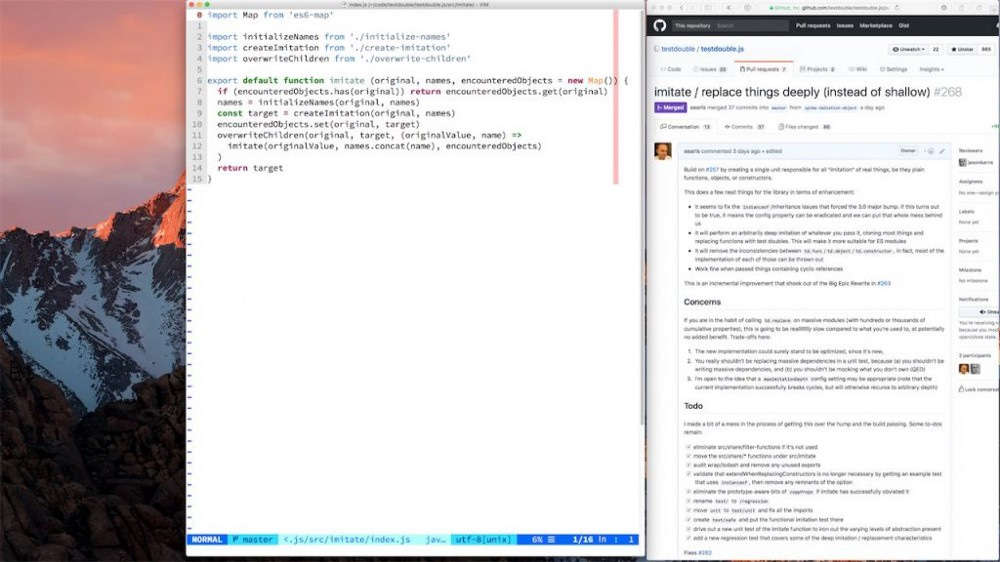
Task: Toggle 'validate that extendWhenReplacingConstructors' checkbox
Action: tap(688, 474)
